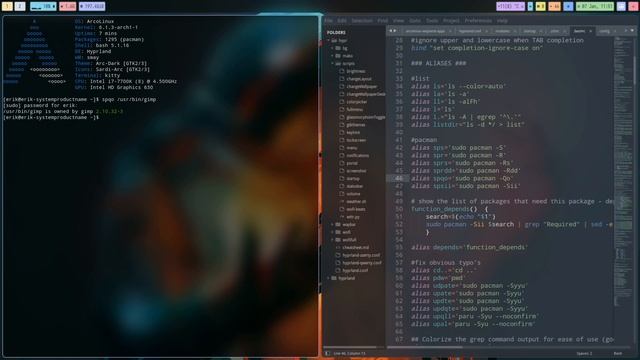Open the menu script file
The width and height of the screenshot is (640, 360).
click(x=352, y=148)
